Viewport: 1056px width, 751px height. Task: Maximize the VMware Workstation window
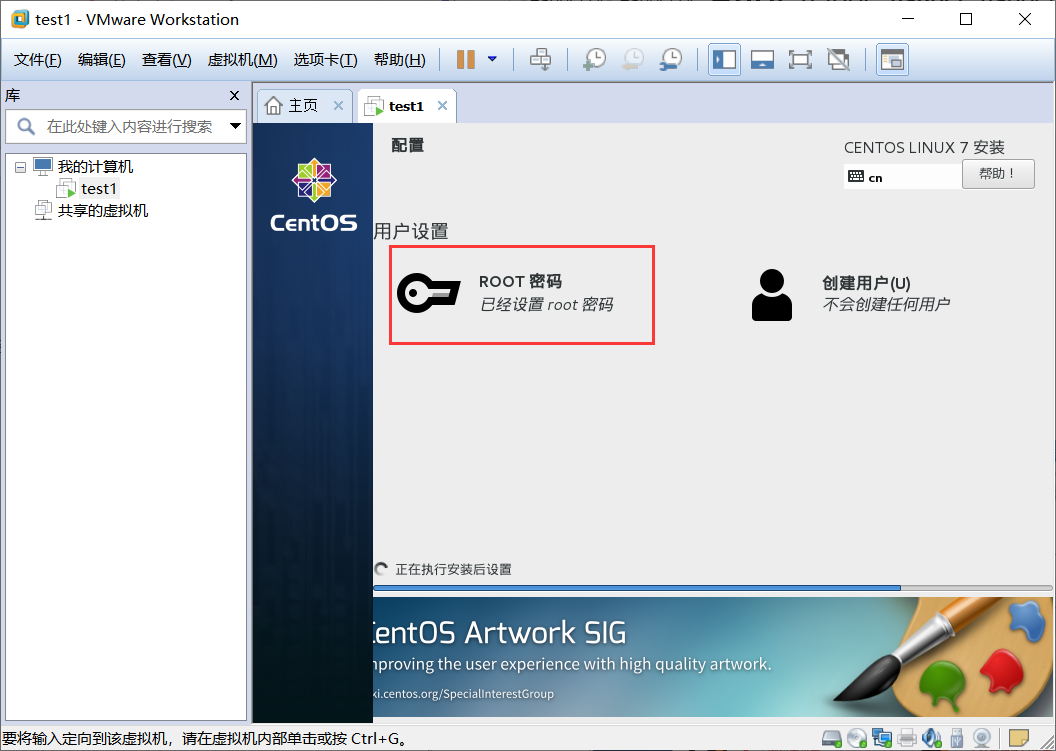966,19
